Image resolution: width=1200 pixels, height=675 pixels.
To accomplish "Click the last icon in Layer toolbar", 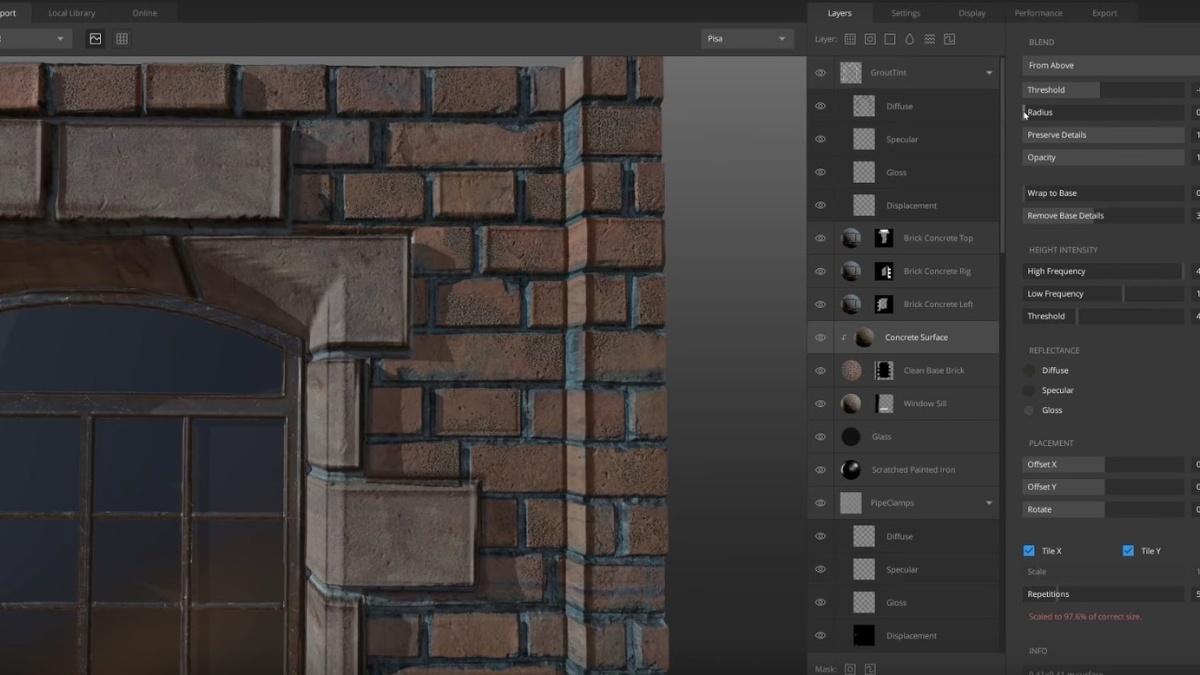I will point(950,39).
